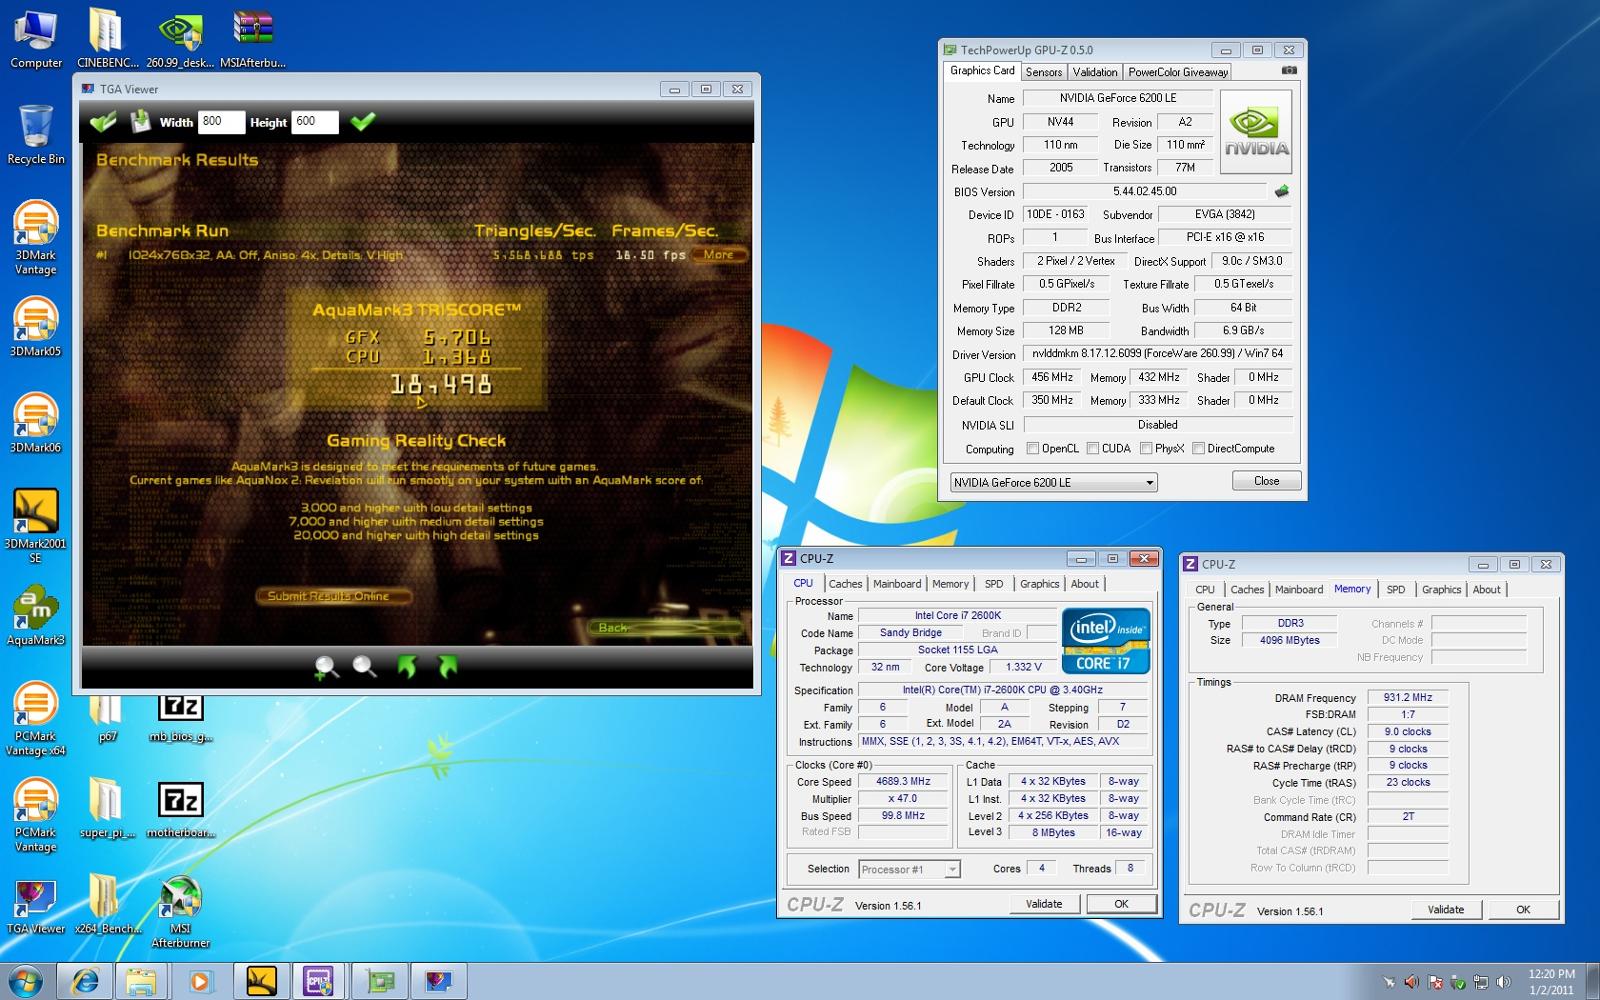This screenshot has height=1000, width=1600.
Task: Open the super_pi folder on desktop
Action: point(108,808)
